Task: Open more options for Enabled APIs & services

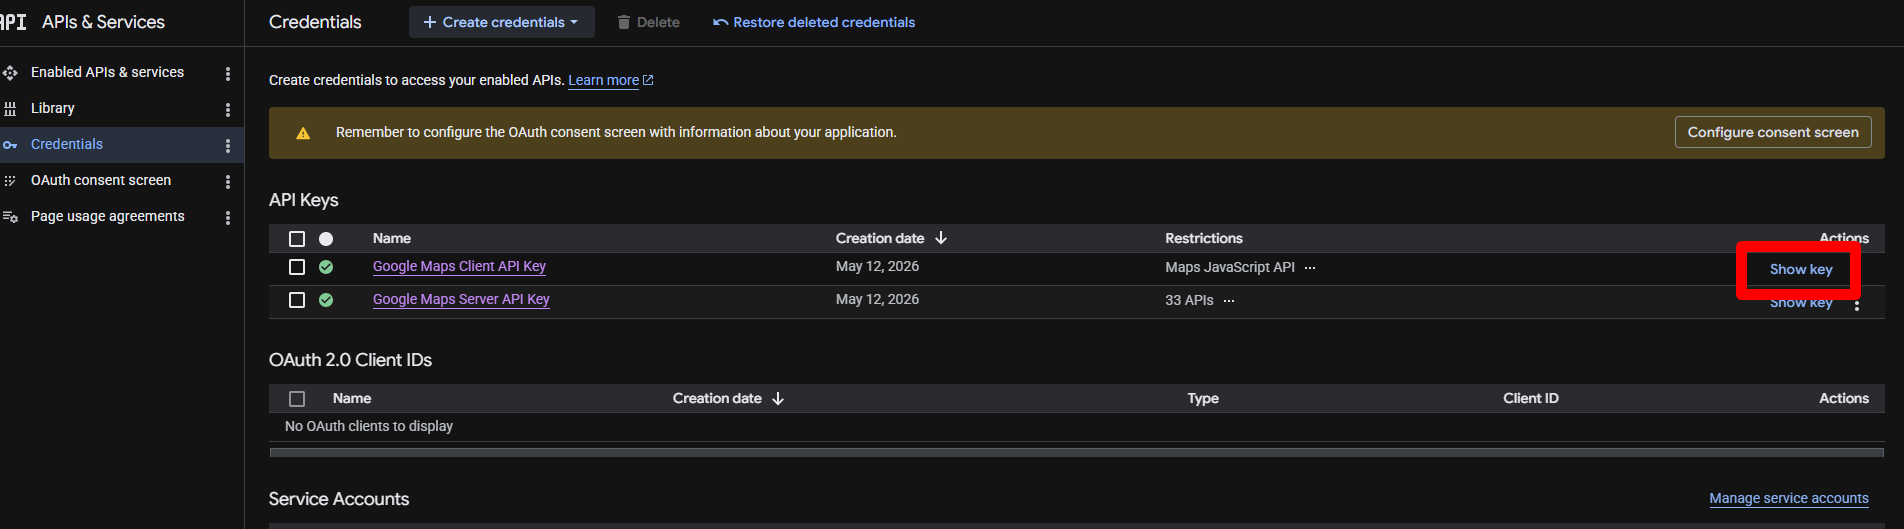Action: point(228,73)
